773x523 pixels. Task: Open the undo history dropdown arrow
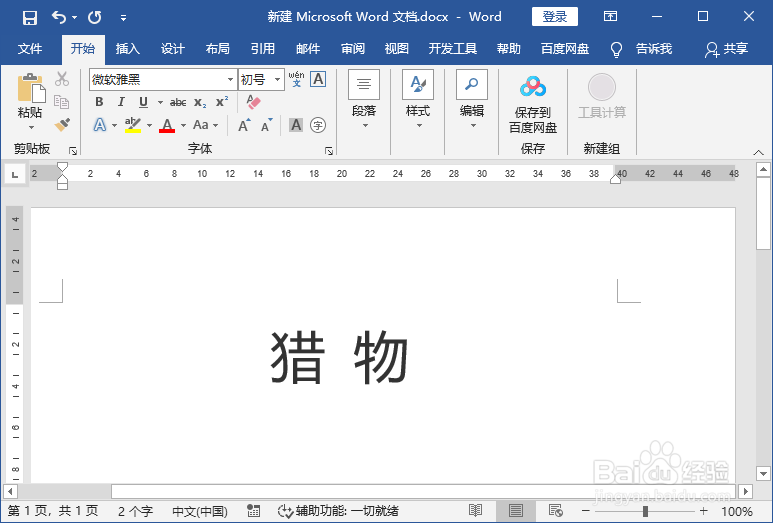click(74, 18)
